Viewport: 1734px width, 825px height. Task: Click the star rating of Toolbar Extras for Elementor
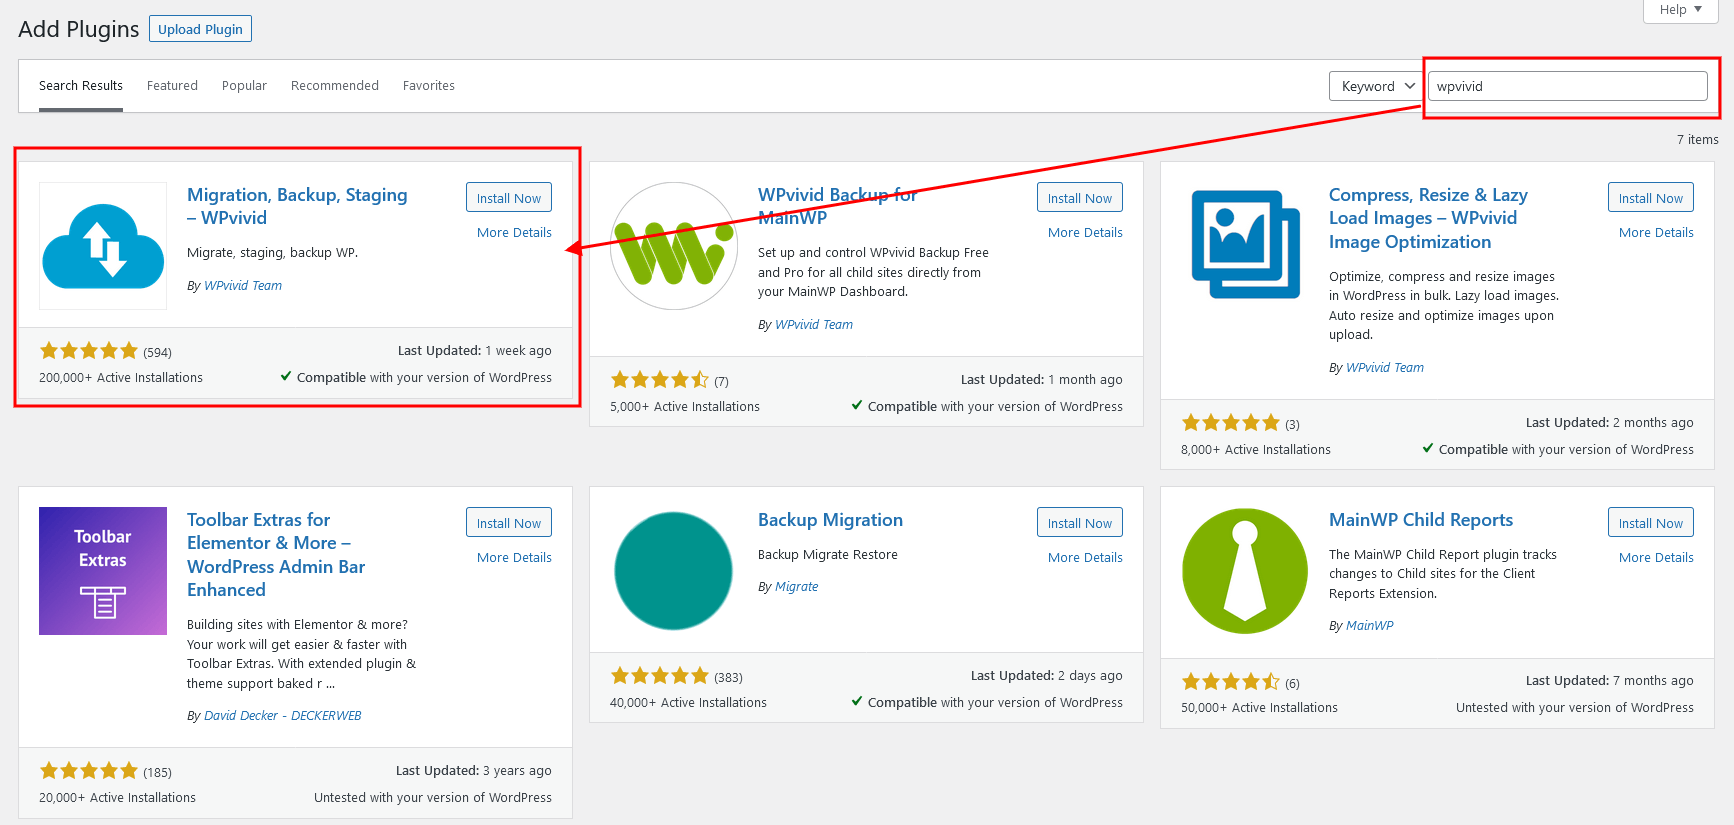pos(89,771)
